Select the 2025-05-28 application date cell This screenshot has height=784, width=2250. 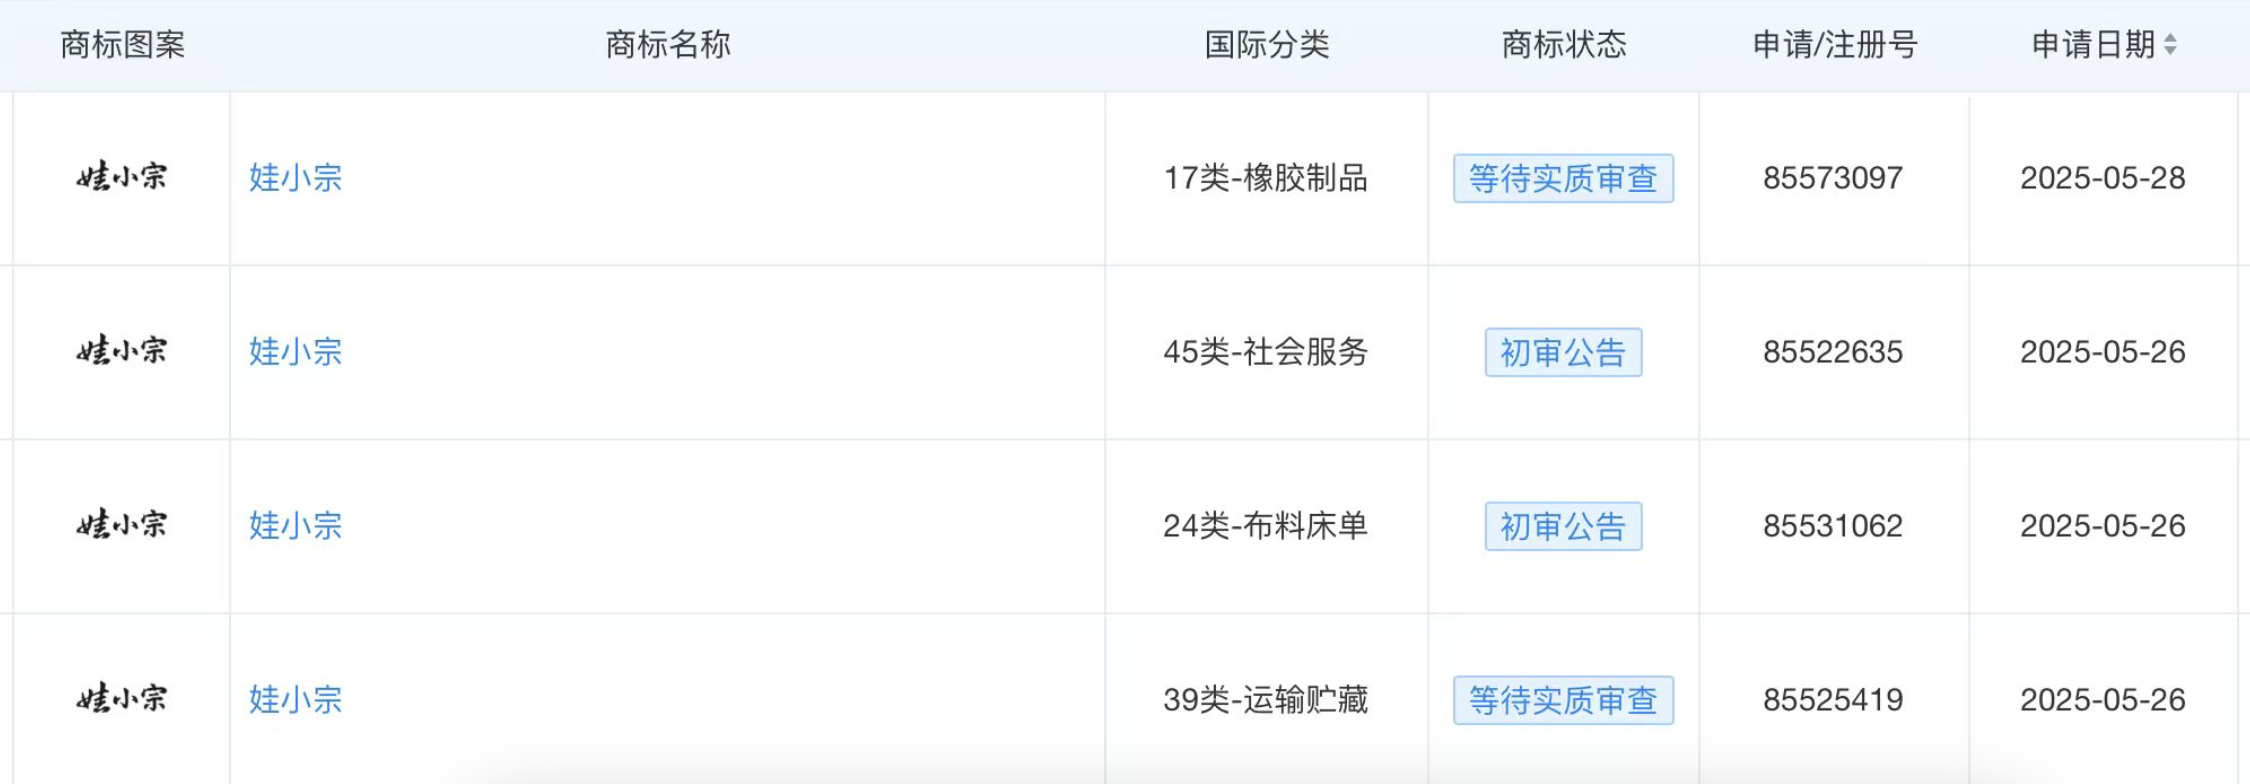[2102, 178]
